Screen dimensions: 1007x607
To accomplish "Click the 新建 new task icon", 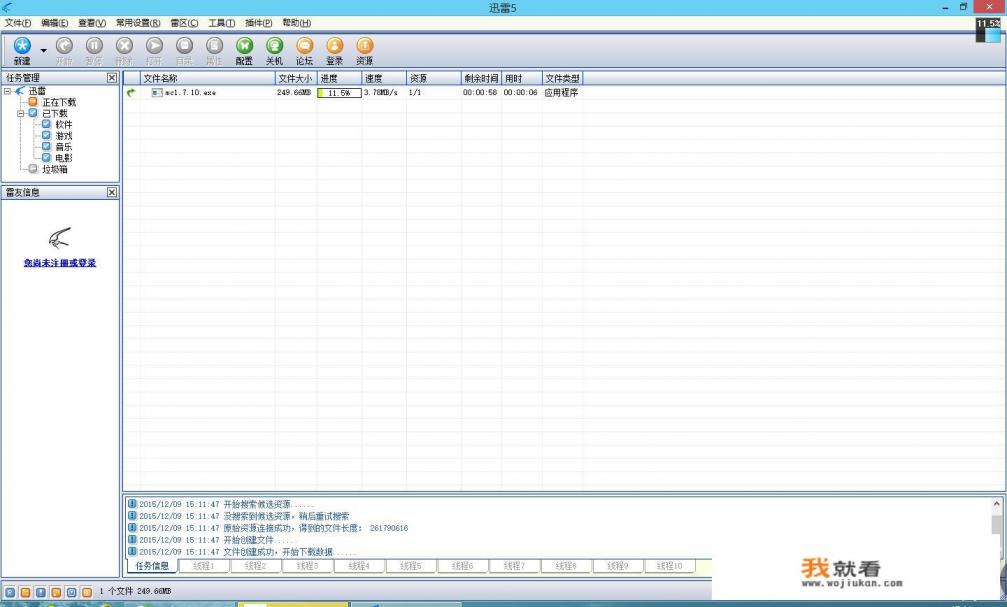I will (x=22, y=46).
